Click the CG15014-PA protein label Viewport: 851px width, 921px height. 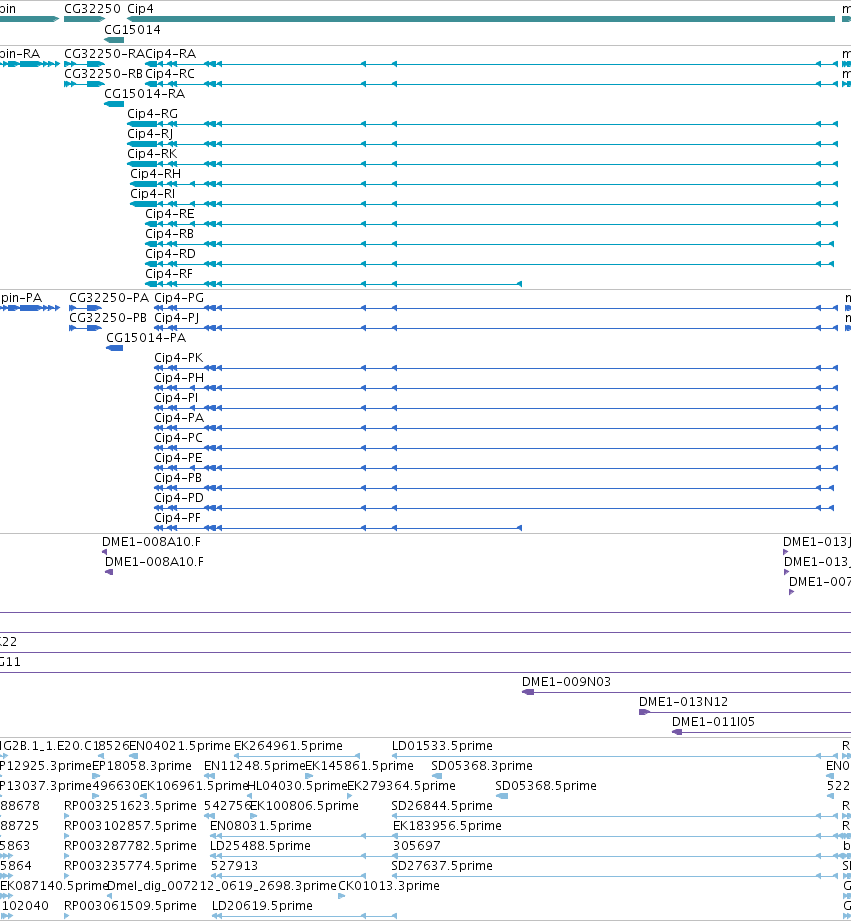click(x=146, y=338)
